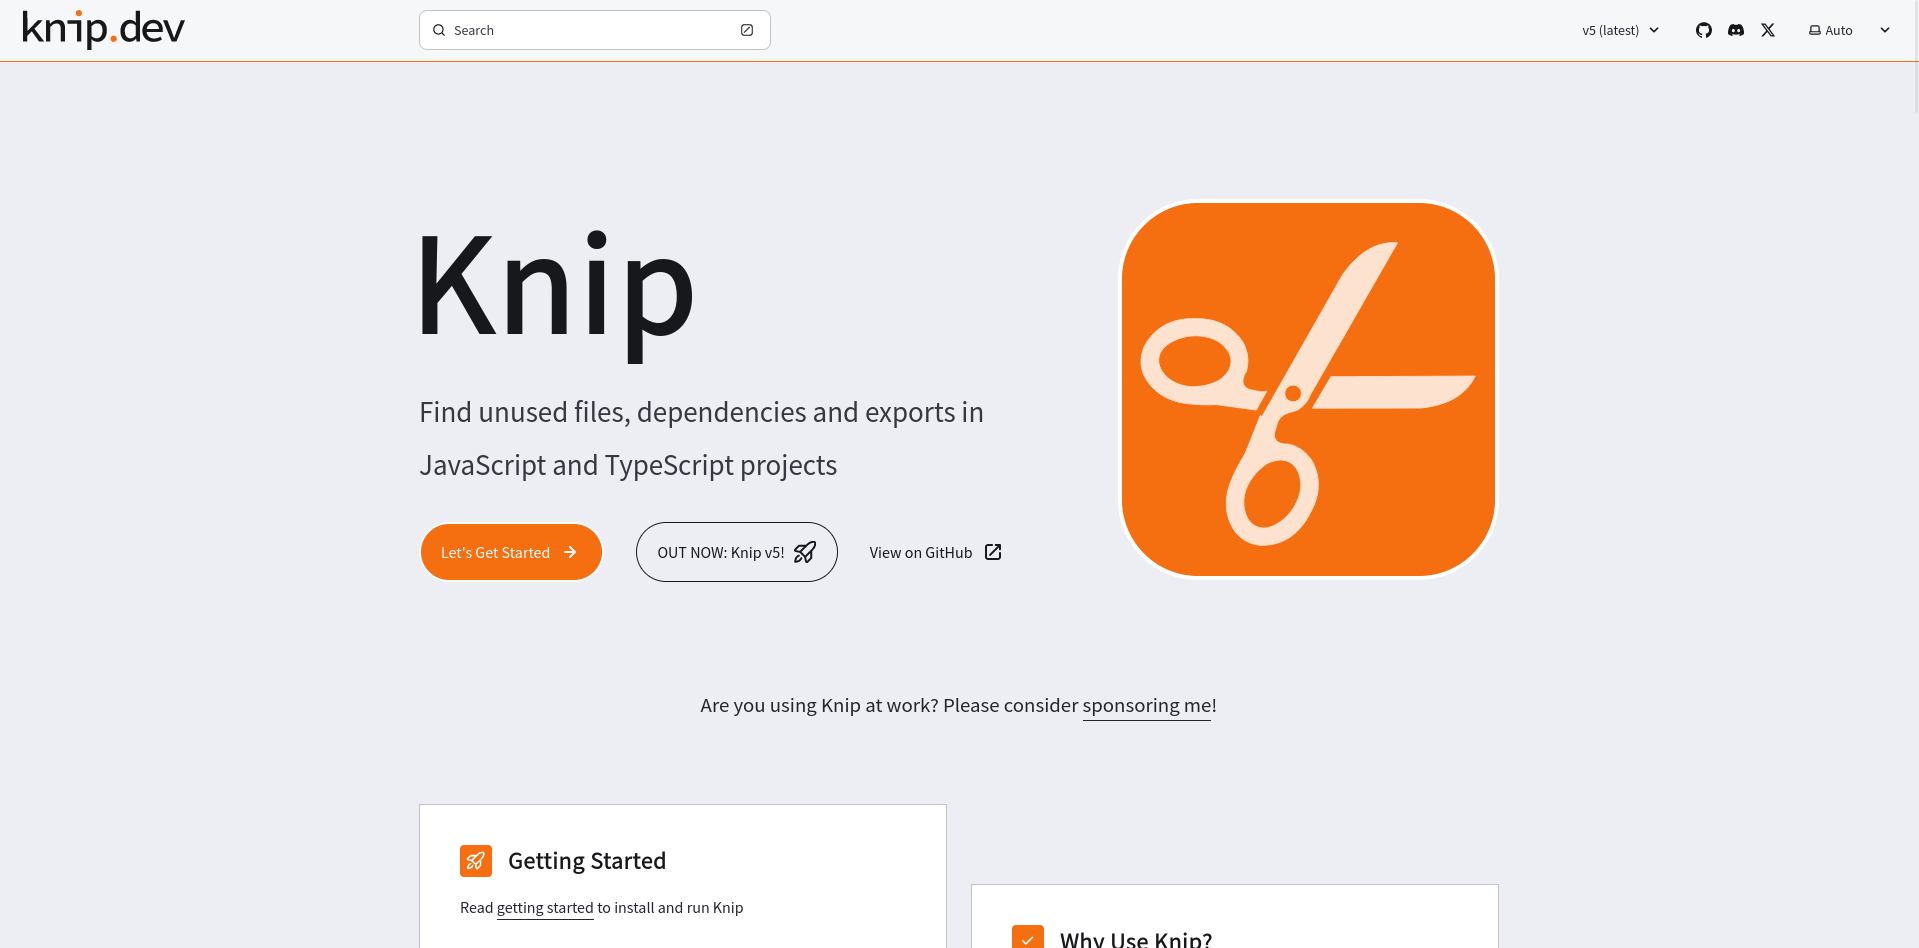Click the knip.dev logo
The height and width of the screenshot is (948, 1919).
click(x=103, y=29)
